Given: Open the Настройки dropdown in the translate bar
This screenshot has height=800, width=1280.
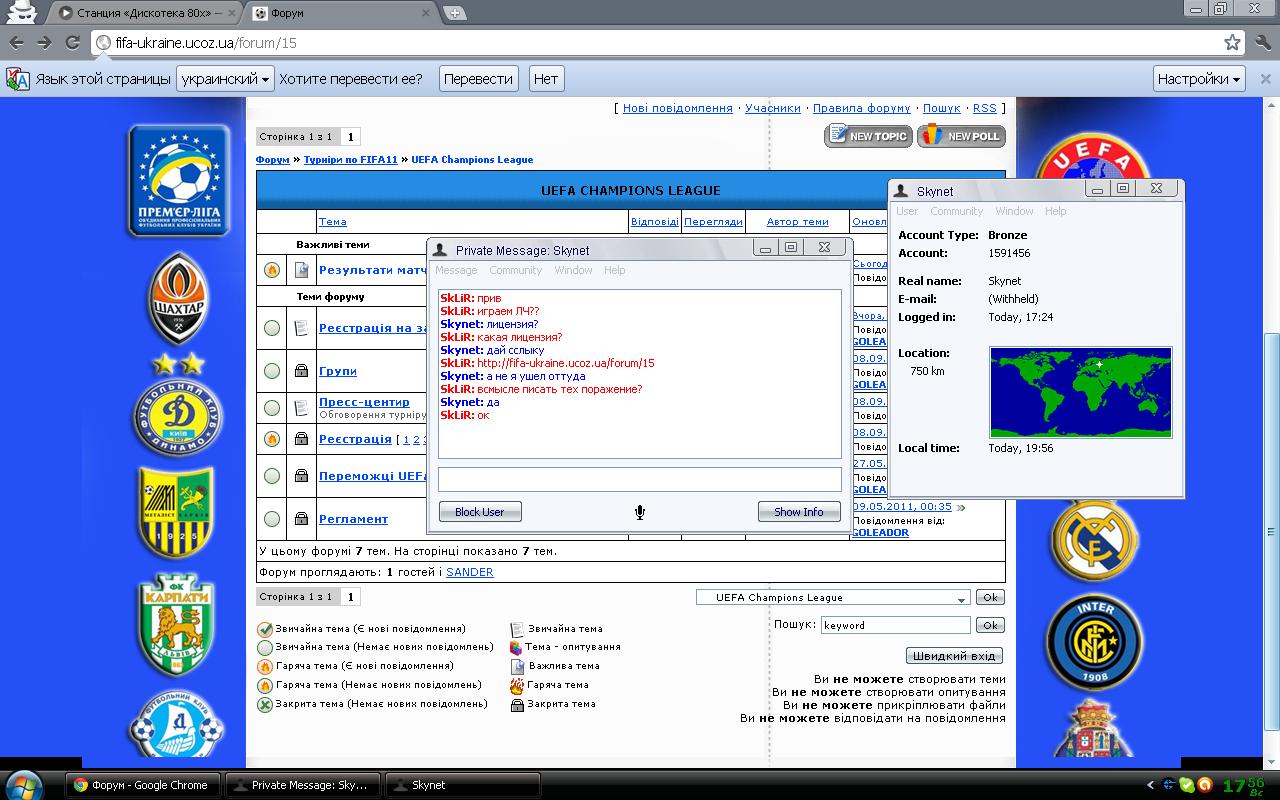Looking at the screenshot, I should click(x=1199, y=79).
